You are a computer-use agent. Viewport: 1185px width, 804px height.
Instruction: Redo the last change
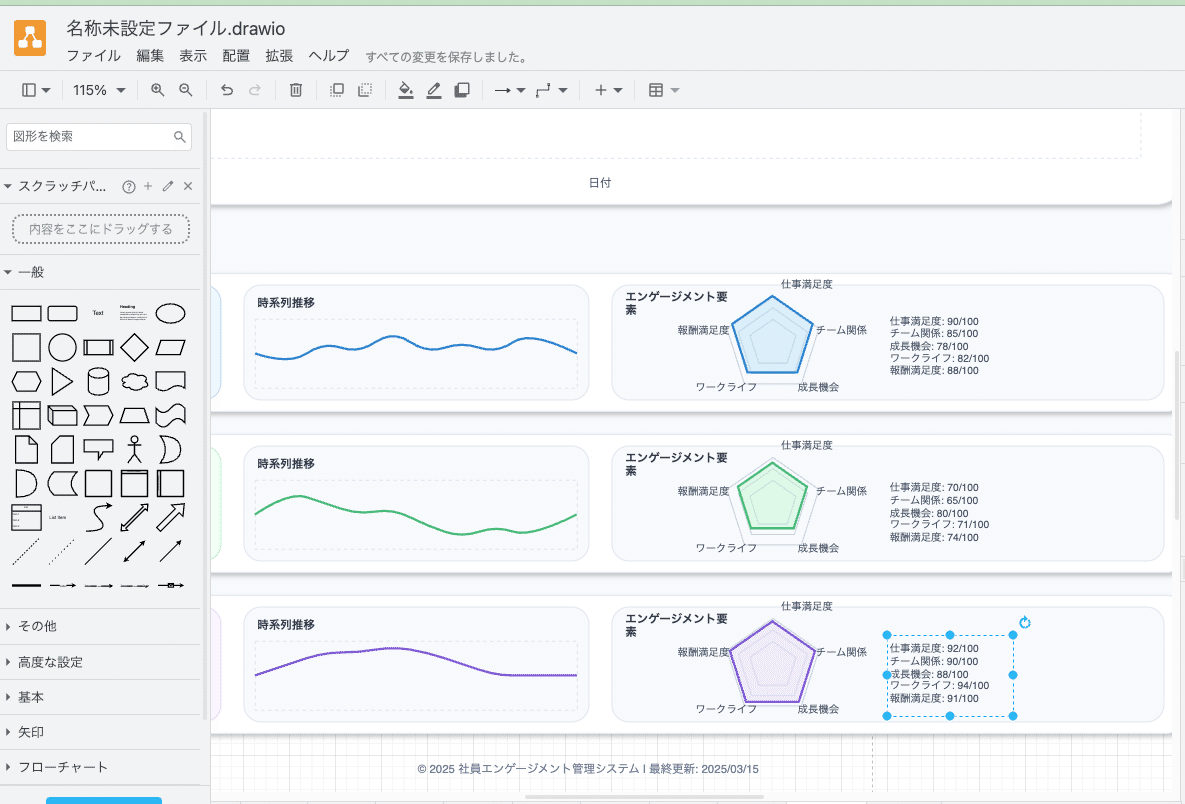pyautogui.click(x=255, y=90)
